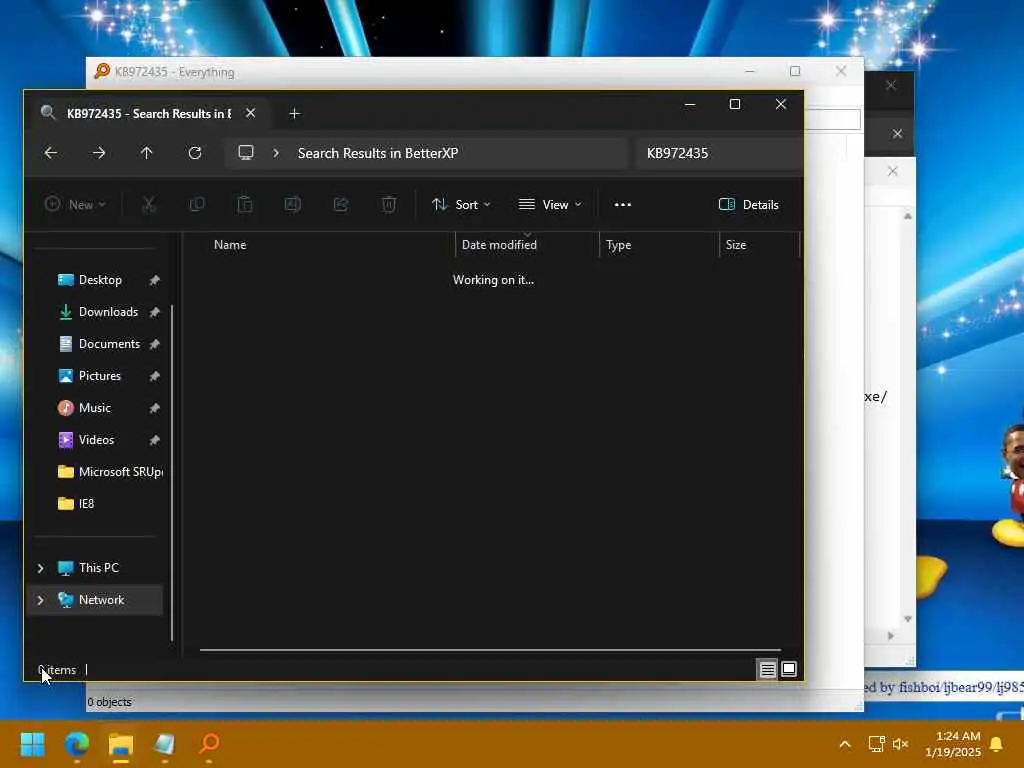Open the See more ellipsis menu
1024x768 pixels.
623,204
